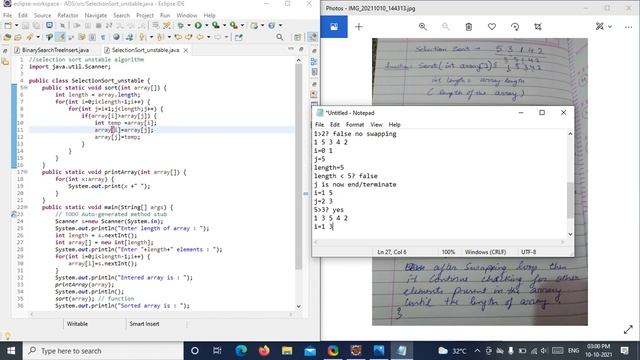Click the External Tools run icon in Eclipse
The image size is (640, 360).
pos(233,25)
